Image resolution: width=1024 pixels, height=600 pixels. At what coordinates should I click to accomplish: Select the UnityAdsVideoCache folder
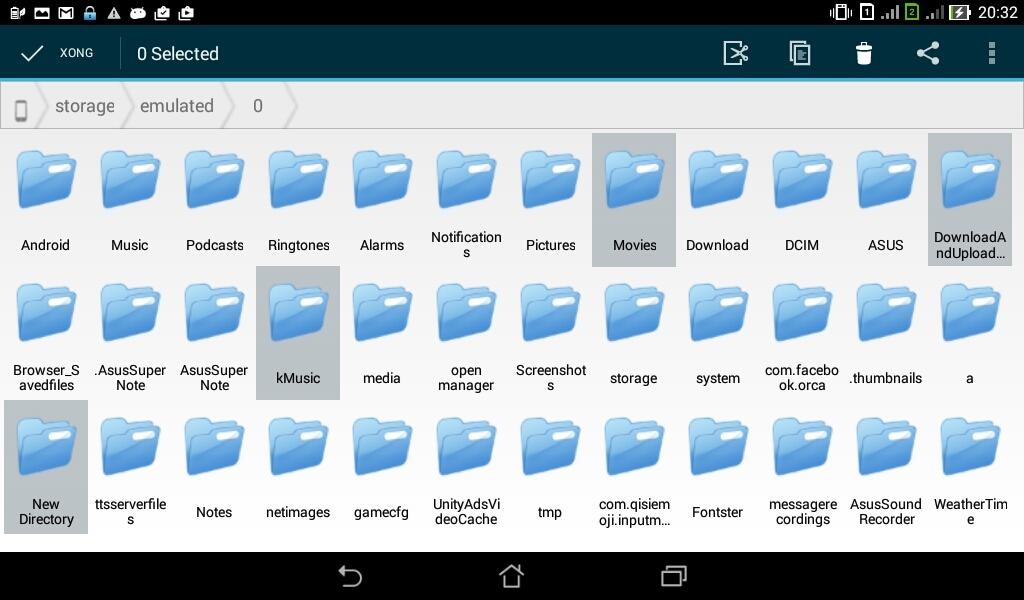[x=466, y=467]
